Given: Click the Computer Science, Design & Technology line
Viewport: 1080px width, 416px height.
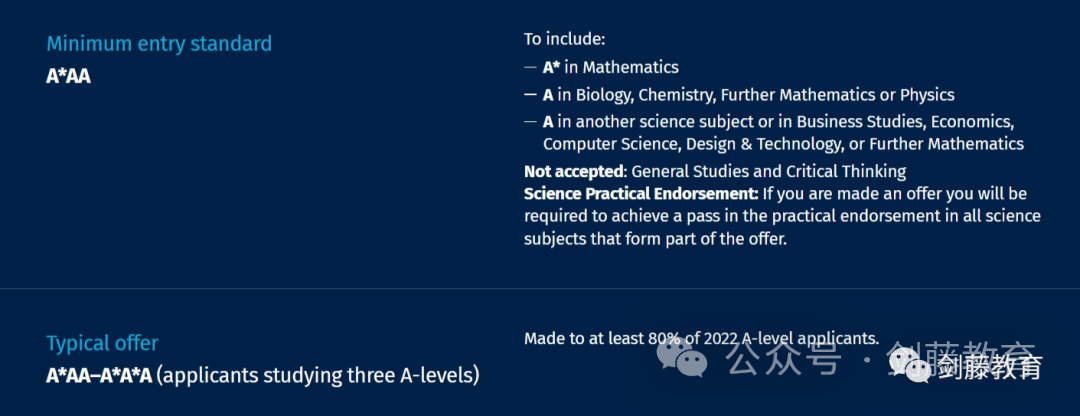Looking at the screenshot, I should click(783, 144).
